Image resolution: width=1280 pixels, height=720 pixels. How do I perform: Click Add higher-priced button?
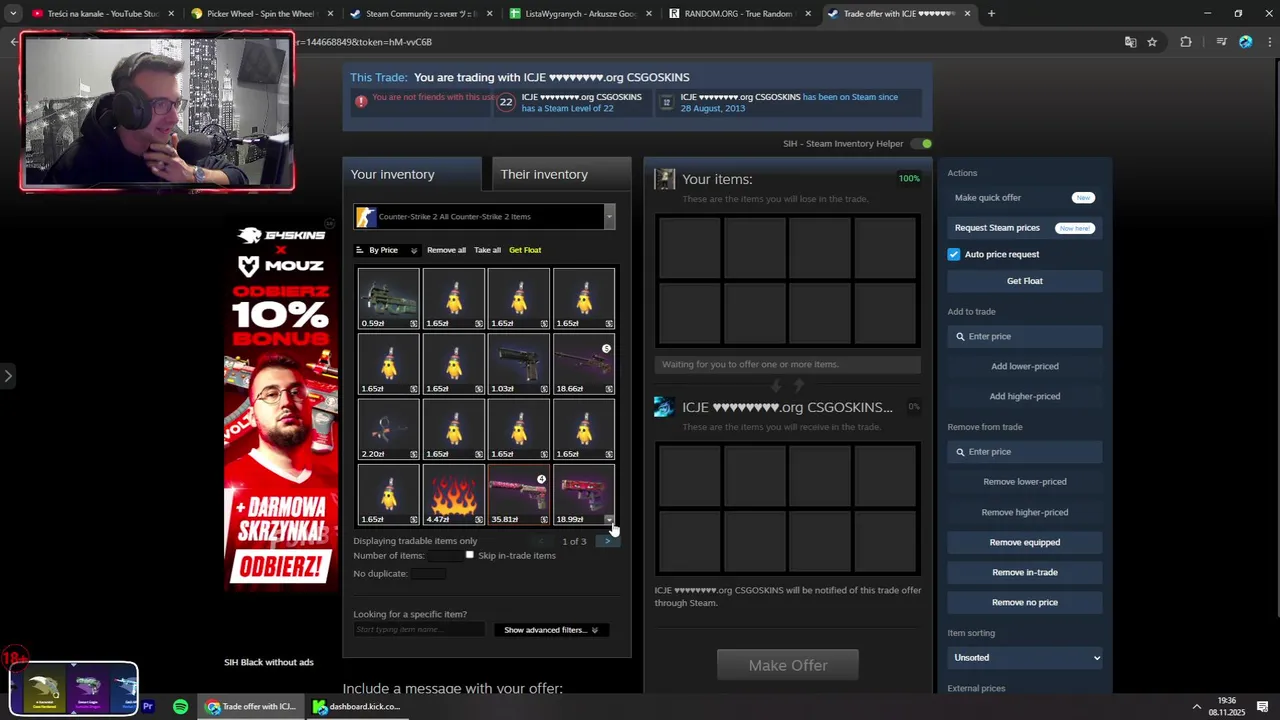1025,396
